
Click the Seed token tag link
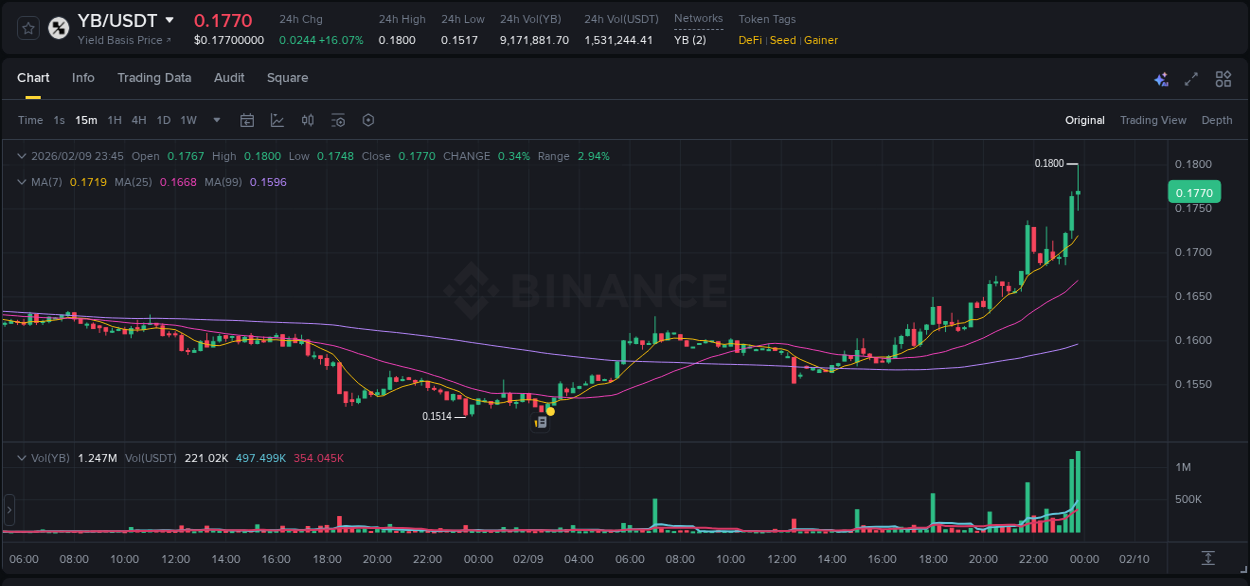783,40
